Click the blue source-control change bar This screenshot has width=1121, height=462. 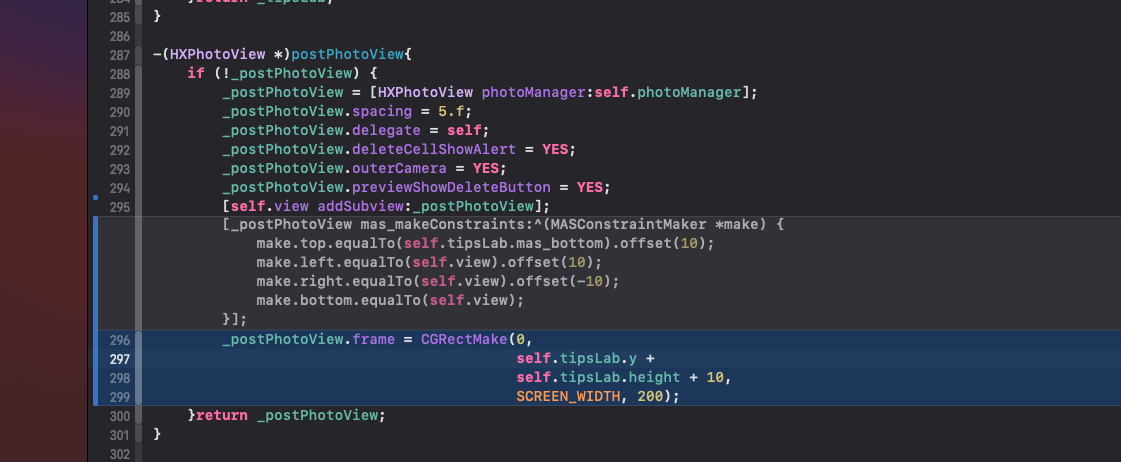tap(96, 311)
